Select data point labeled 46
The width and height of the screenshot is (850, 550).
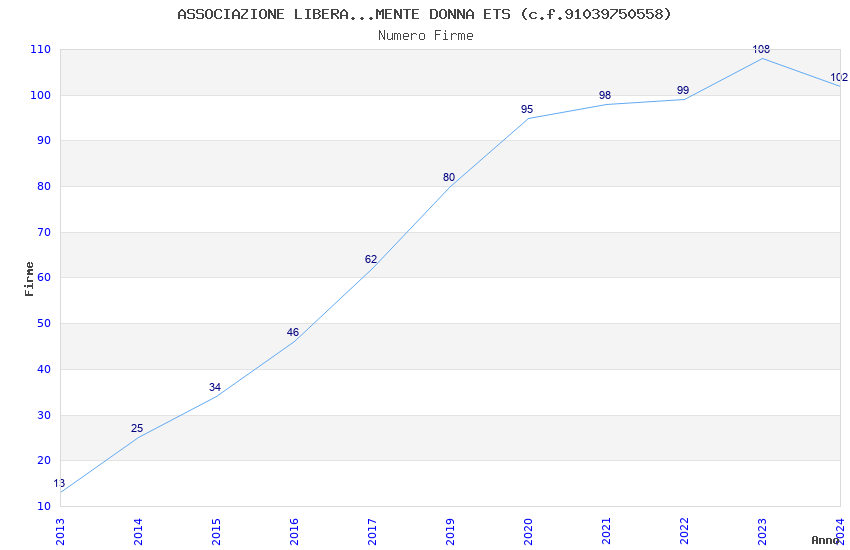pyautogui.click(x=293, y=333)
